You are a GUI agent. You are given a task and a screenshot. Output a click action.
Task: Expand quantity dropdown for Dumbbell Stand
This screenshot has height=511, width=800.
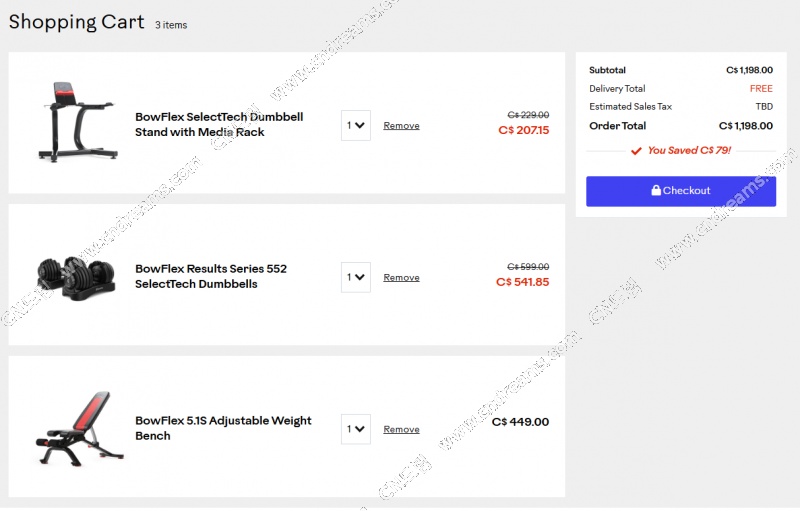tap(355, 126)
